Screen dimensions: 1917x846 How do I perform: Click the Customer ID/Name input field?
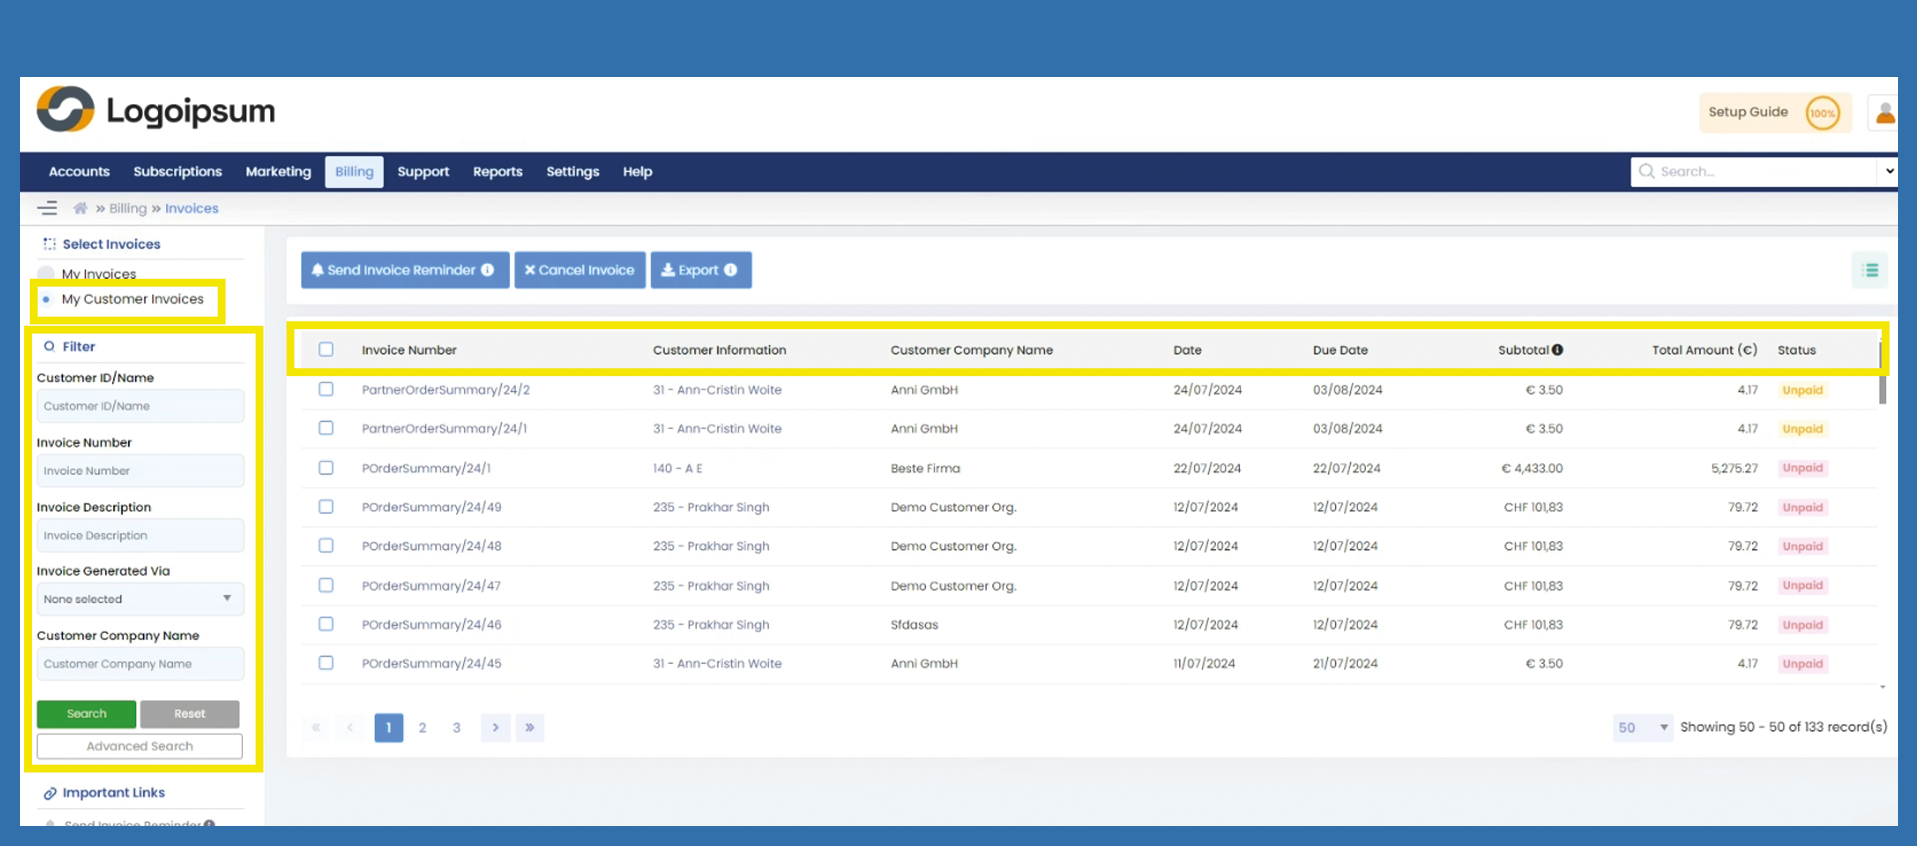coord(140,406)
